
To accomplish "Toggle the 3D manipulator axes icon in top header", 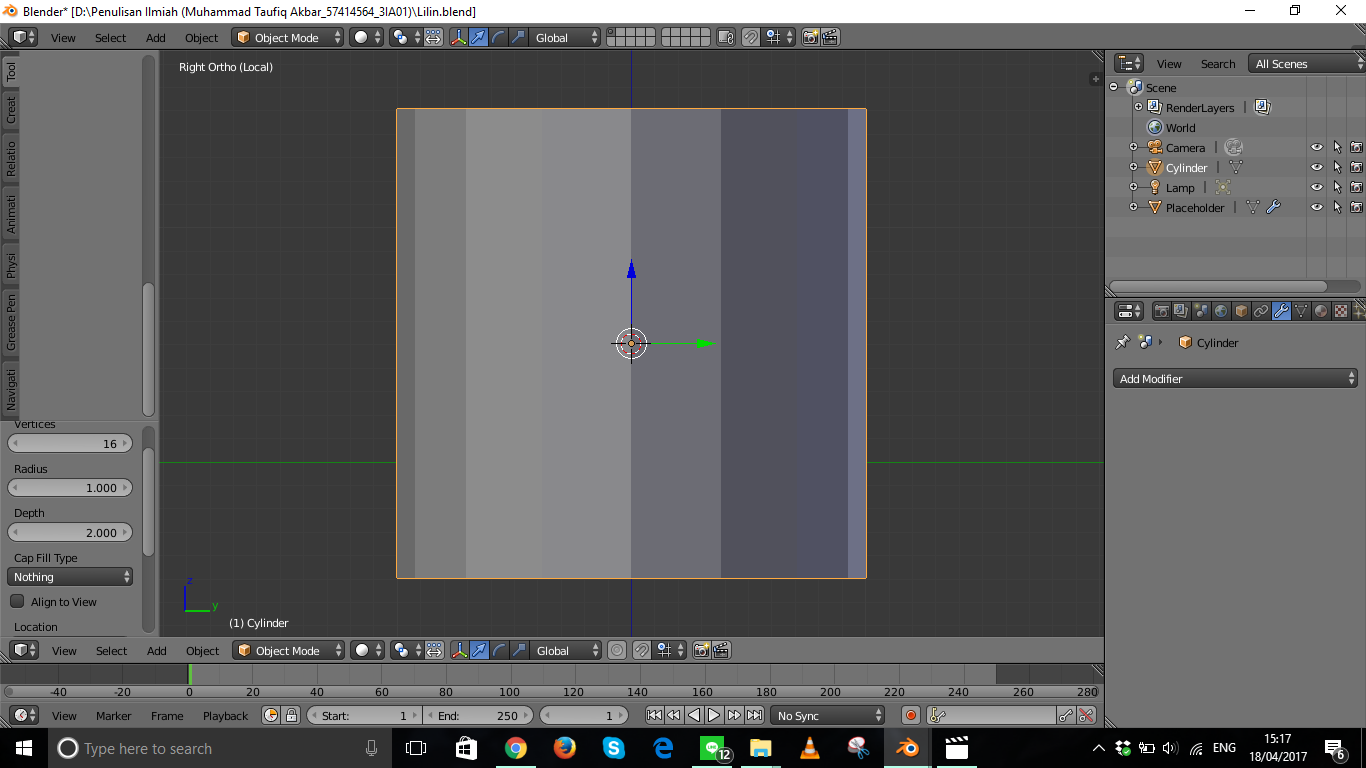I will point(459,37).
